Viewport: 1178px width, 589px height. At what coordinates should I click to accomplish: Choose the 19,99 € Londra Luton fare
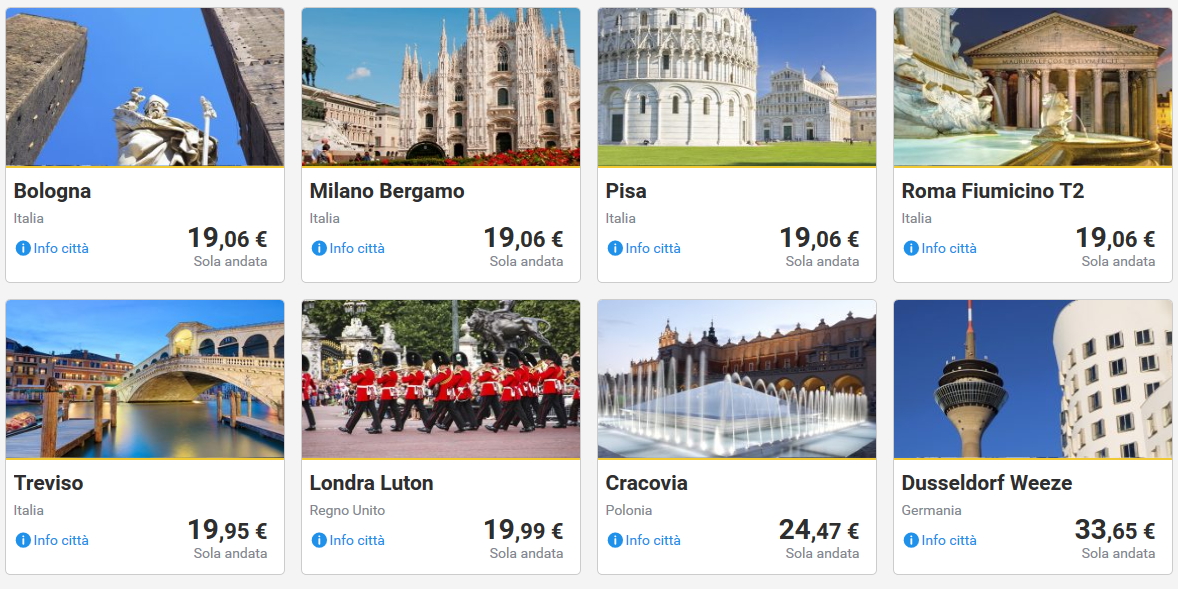523,531
